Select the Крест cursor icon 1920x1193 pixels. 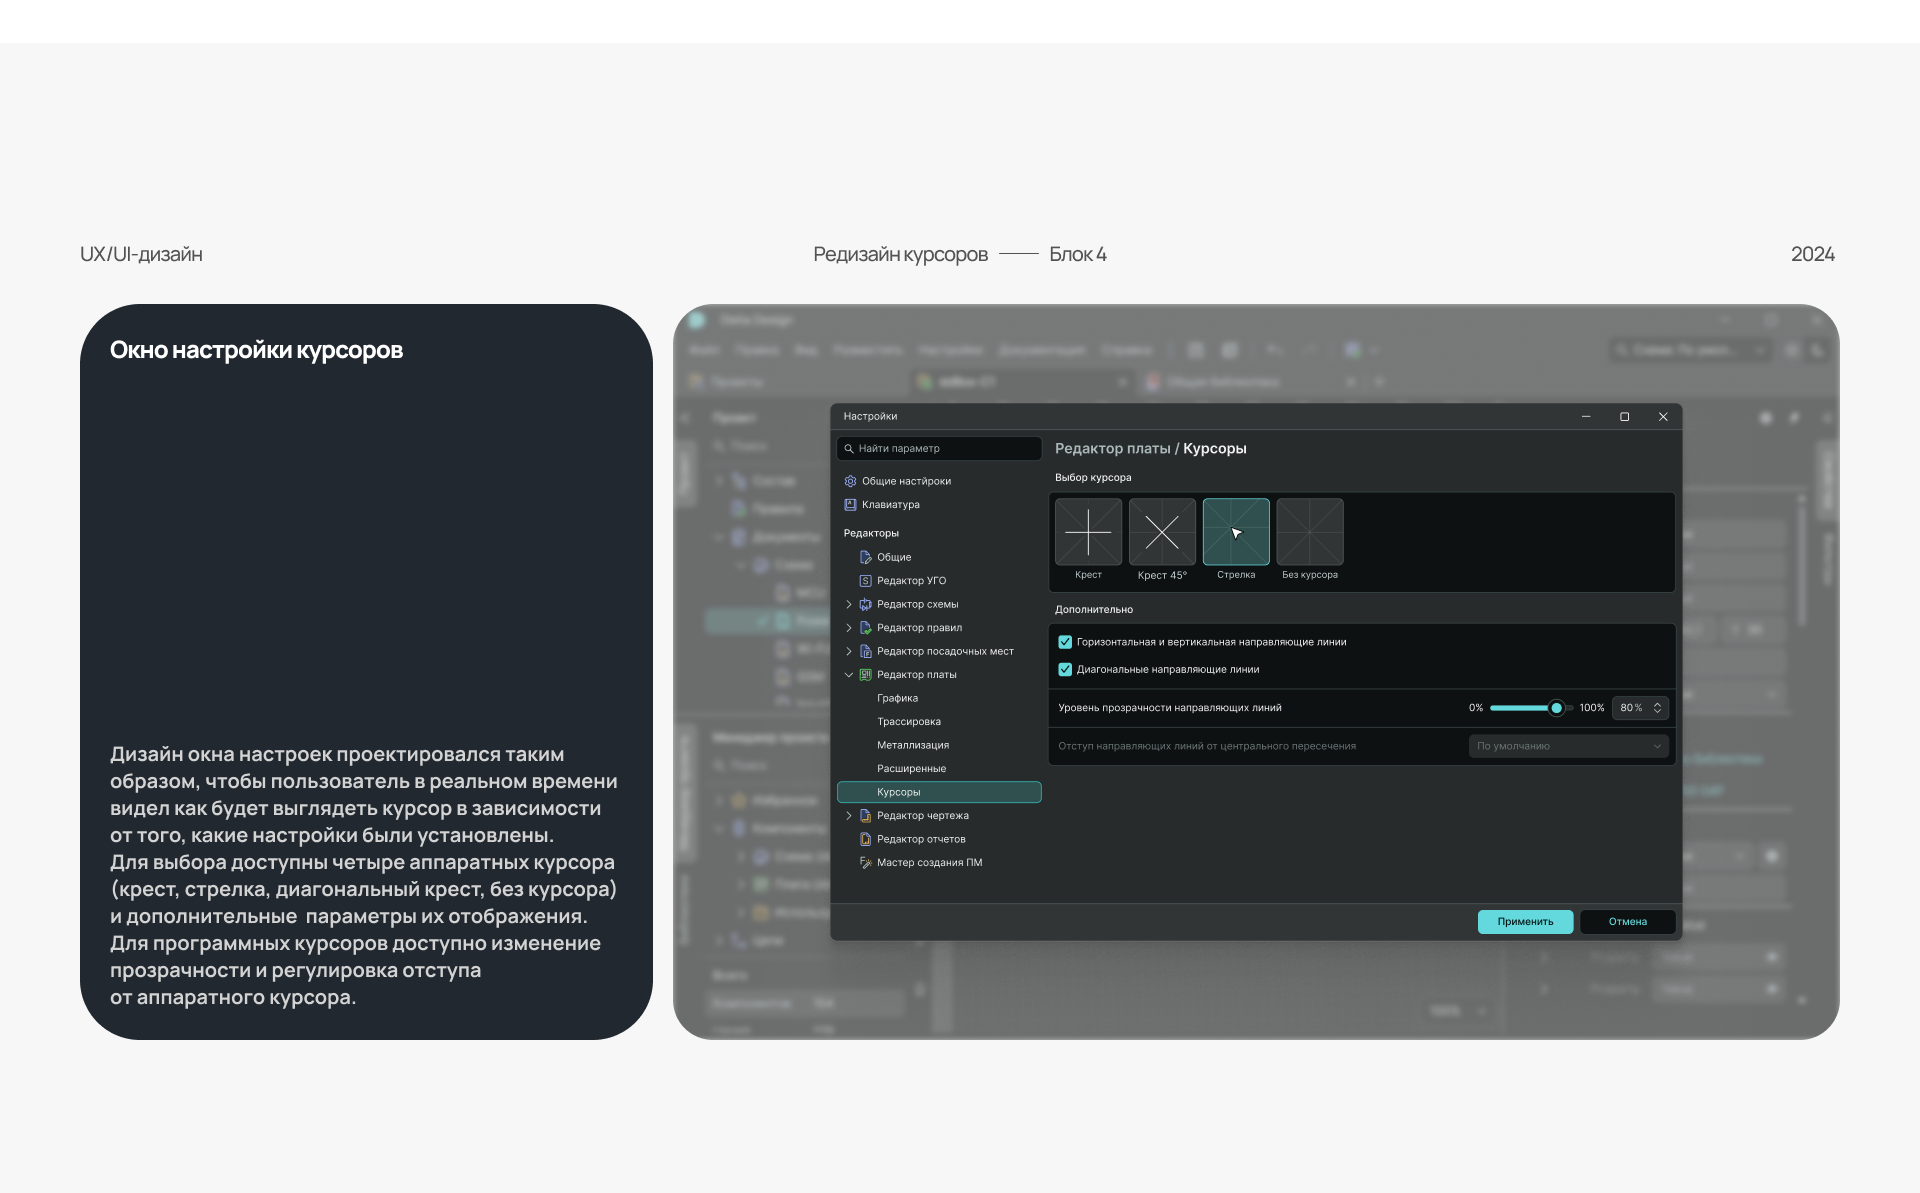1088,532
